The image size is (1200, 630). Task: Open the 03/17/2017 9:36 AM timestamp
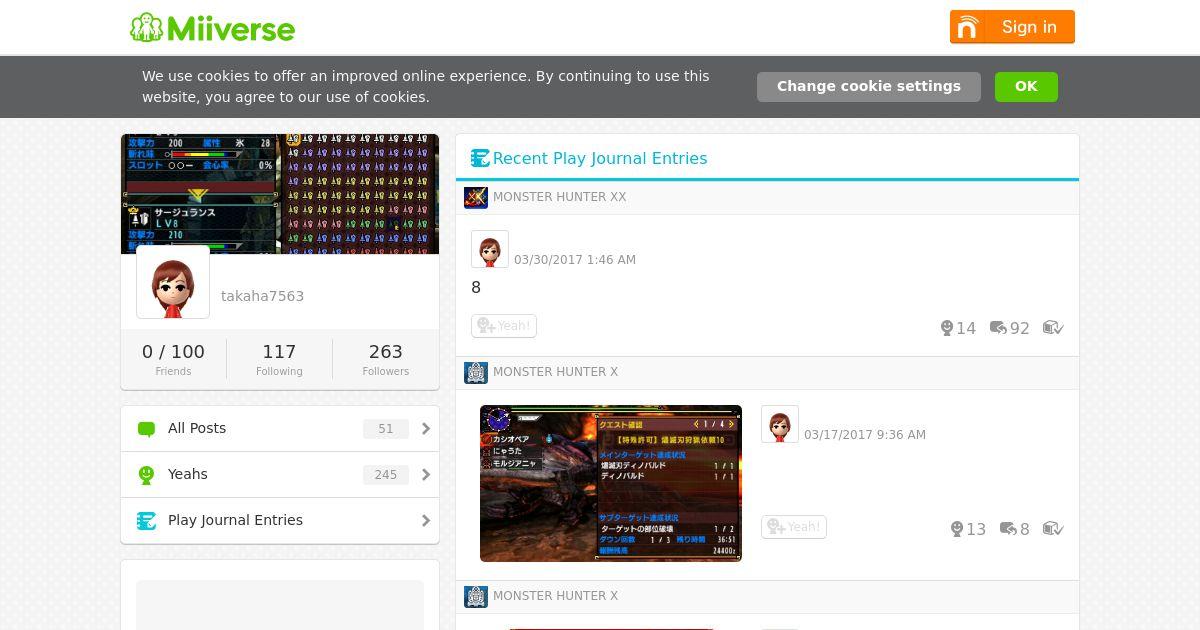click(x=865, y=435)
